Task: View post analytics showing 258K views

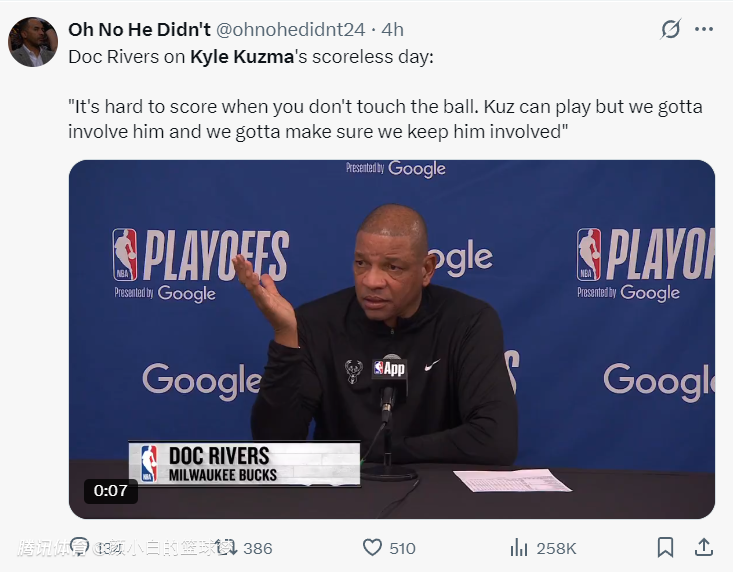Action: [519, 547]
